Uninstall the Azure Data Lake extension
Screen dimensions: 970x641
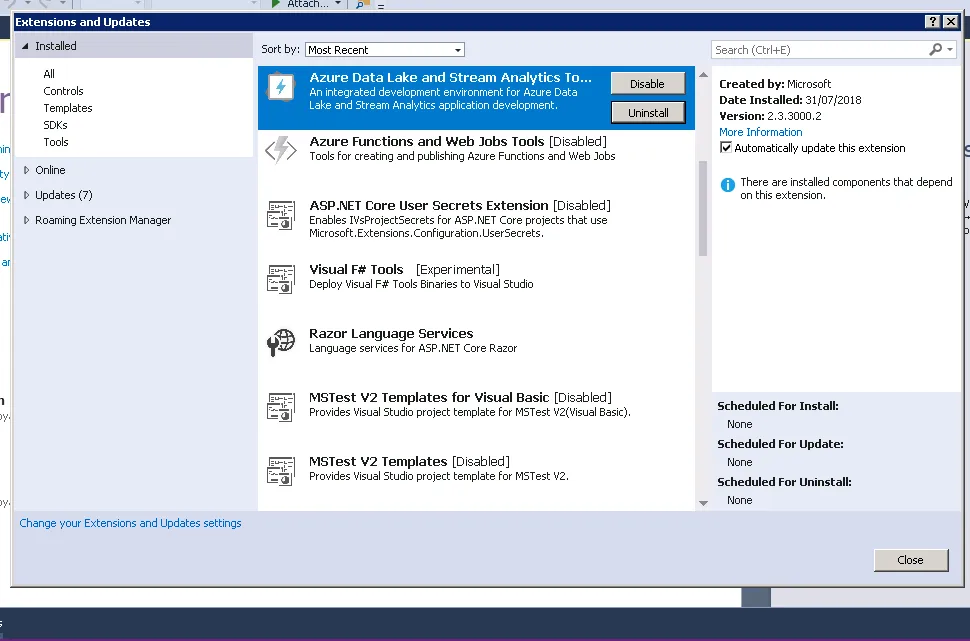(648, 113)
